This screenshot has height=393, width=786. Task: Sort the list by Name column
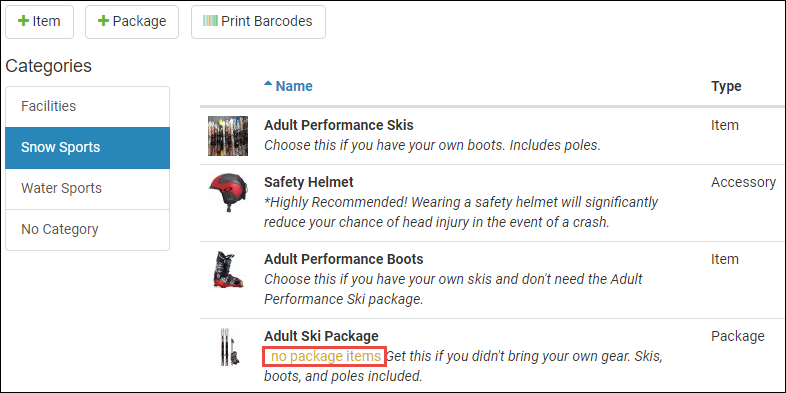coord(294,86)
